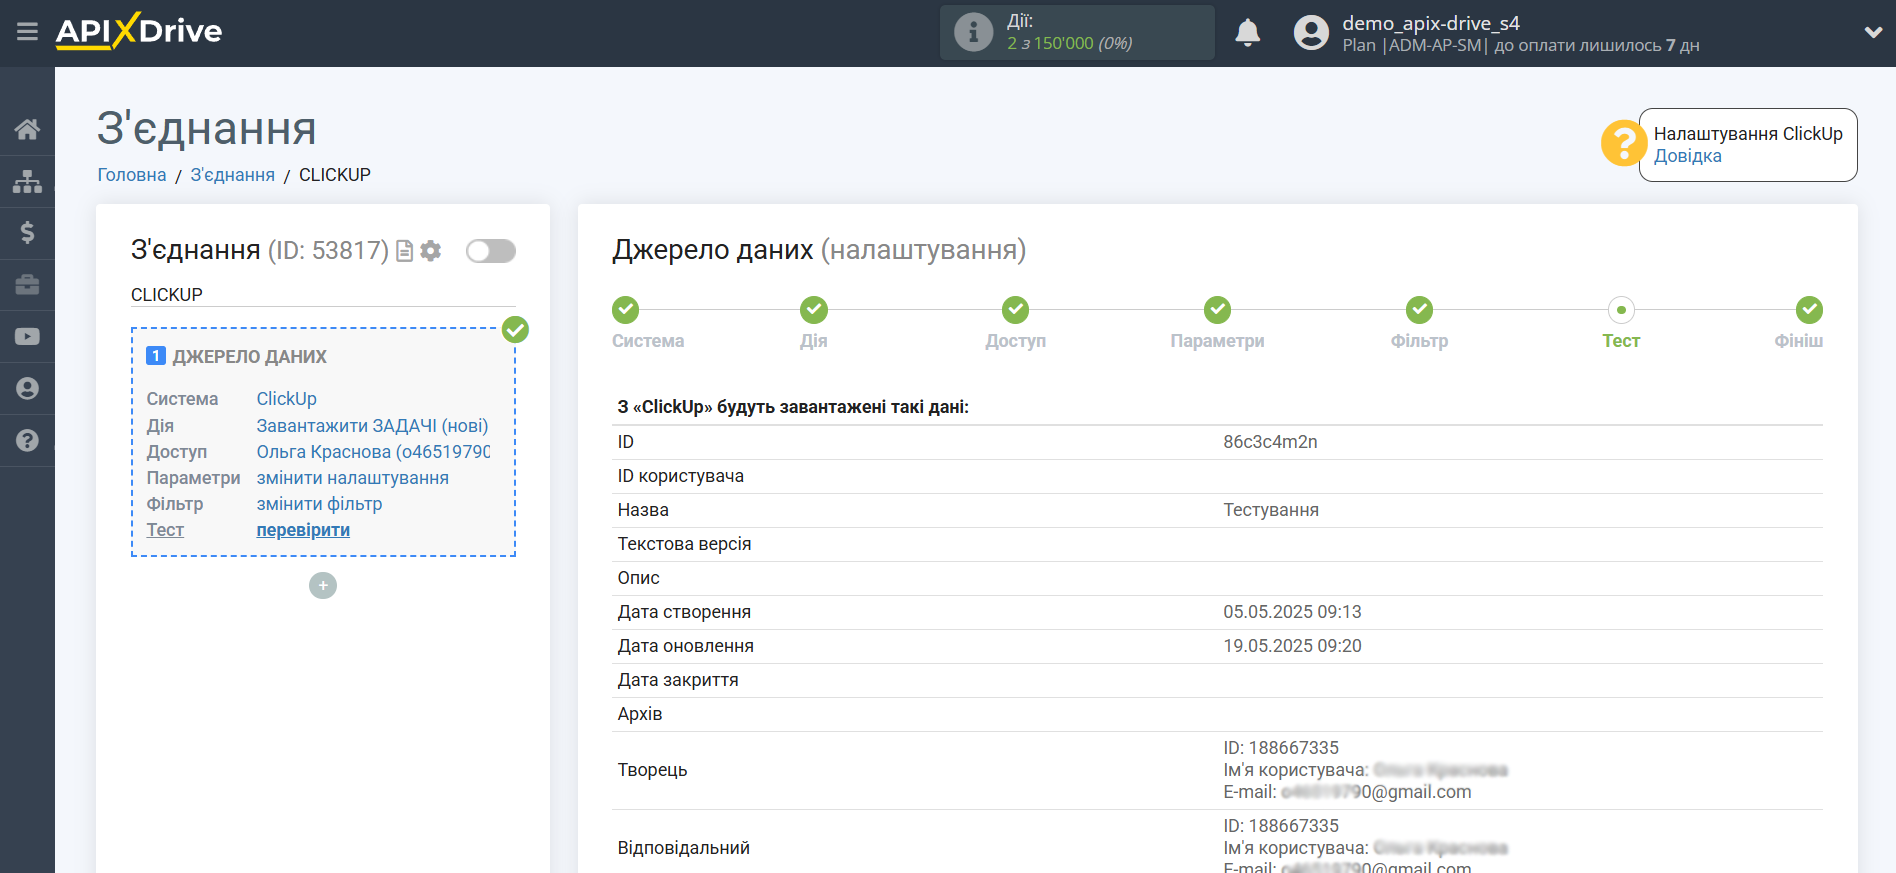Click the Дата закриття row label
Viewport: 1896px width, 873px height.
pyautogui.click(x=678, y=680)
